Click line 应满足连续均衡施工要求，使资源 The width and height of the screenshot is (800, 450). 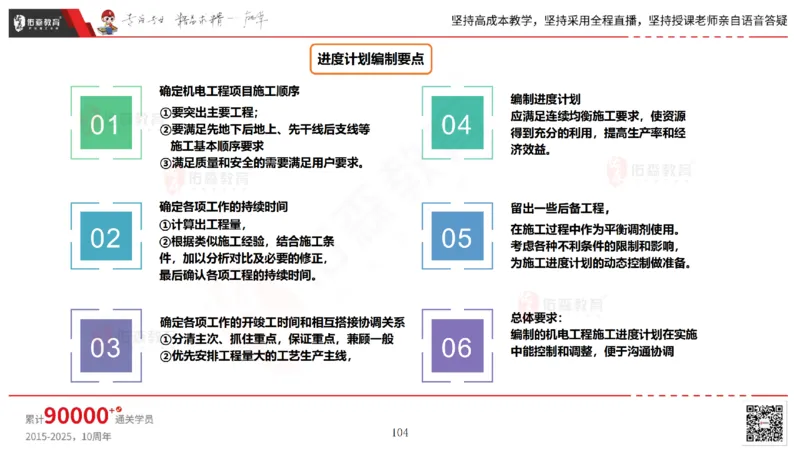pyautogui.click(x=598, y=116)
